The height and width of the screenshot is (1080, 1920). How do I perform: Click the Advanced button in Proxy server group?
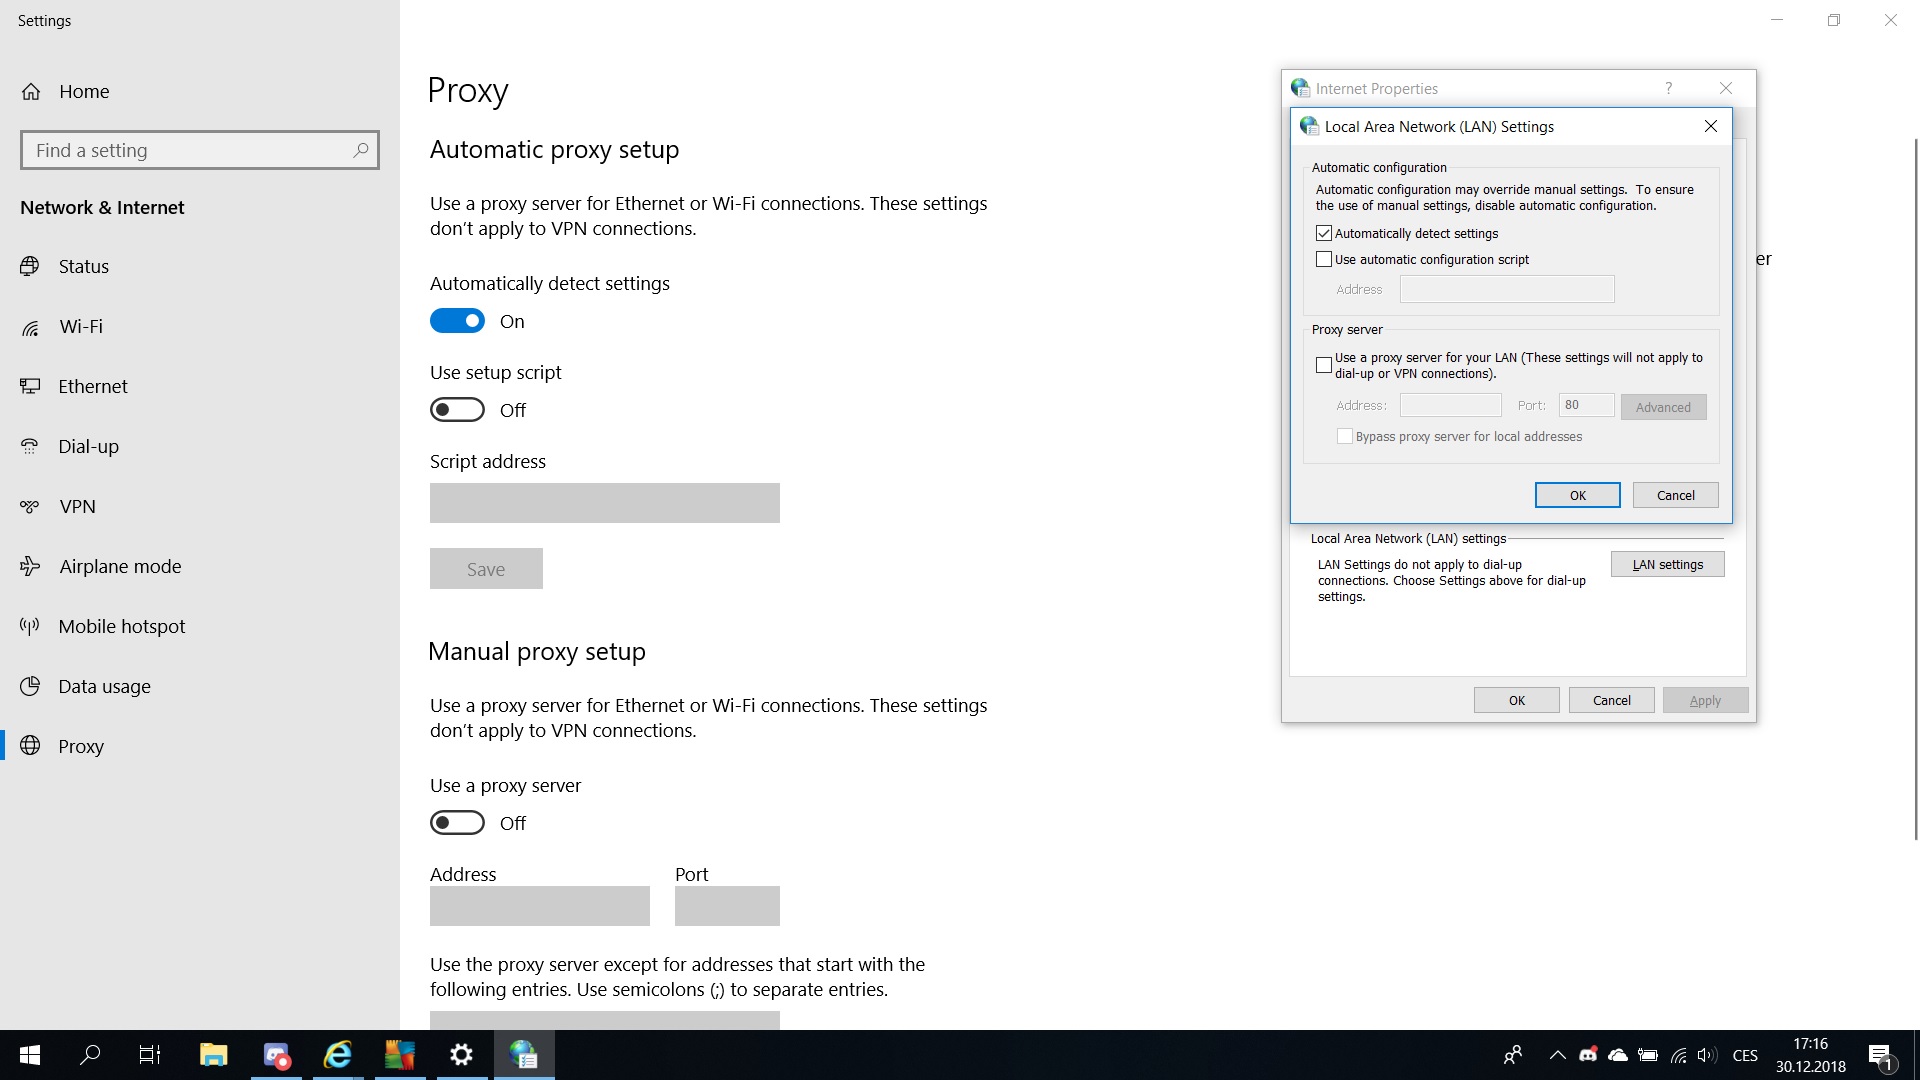[x=1663, y=407]
